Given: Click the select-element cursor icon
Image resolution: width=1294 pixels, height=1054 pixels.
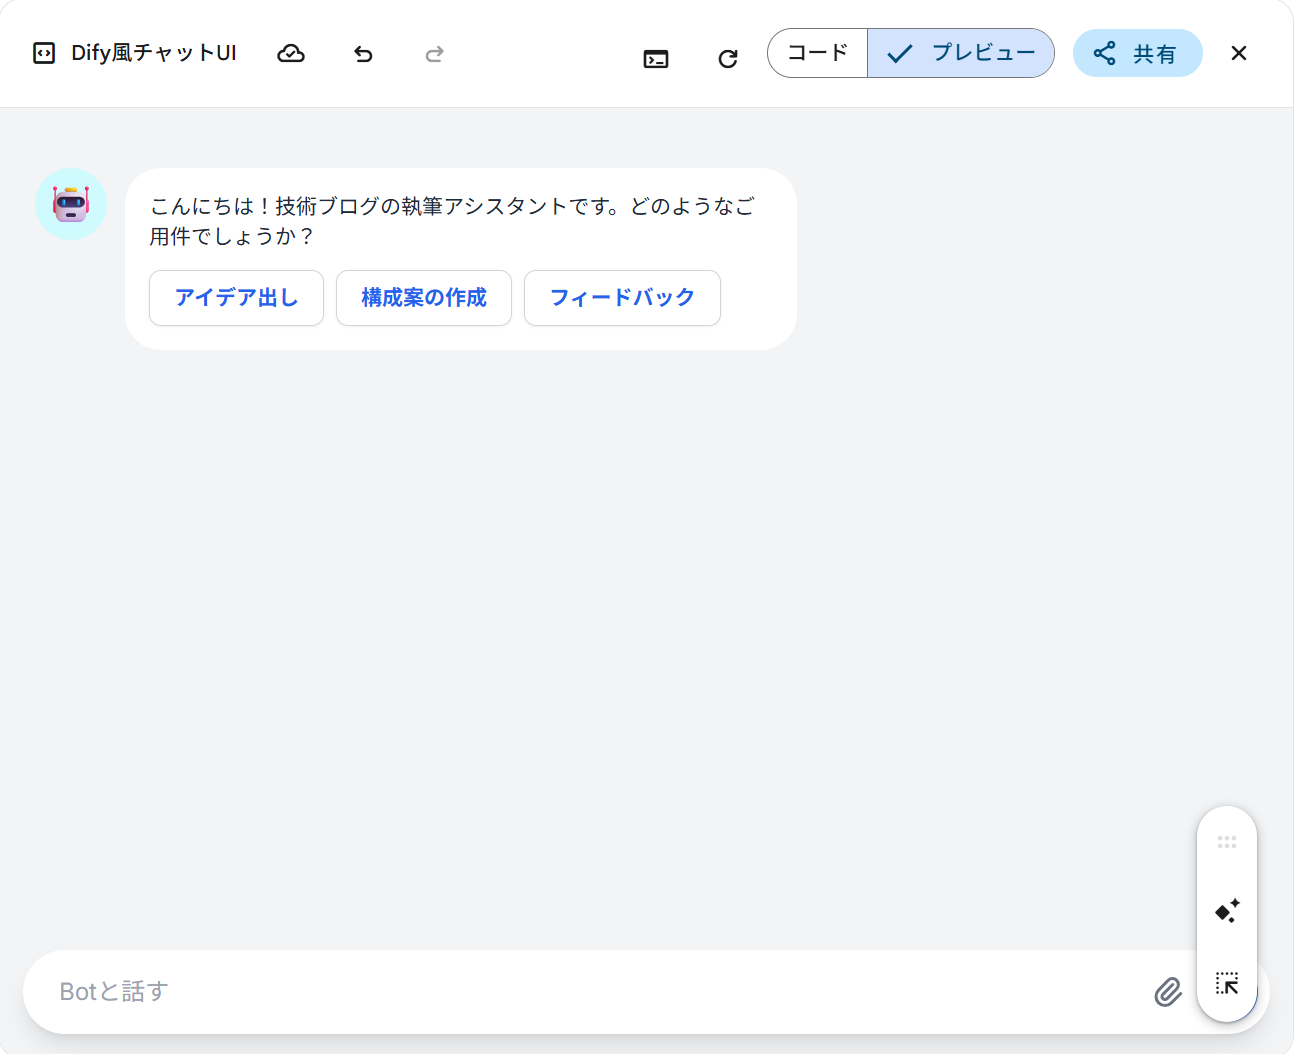Looking at the screenshot, I should 1227,983.
